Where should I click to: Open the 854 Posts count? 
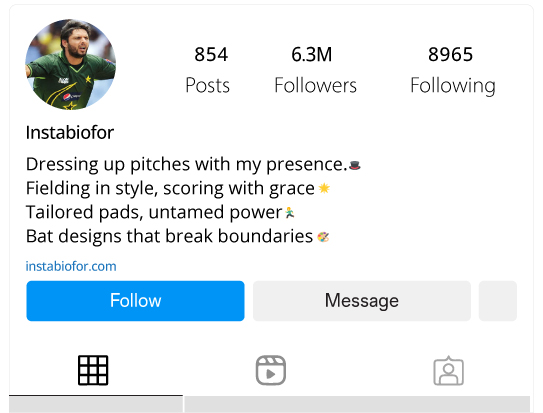click(208, 70)
